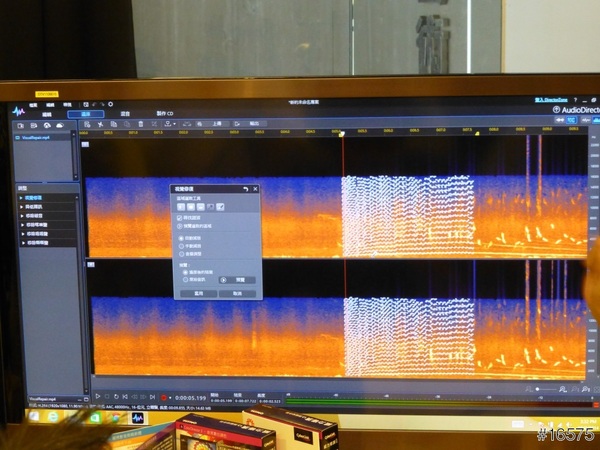Select the second radio option, manual attenuation
Viewport: 600px width, 450px height.
181,246
